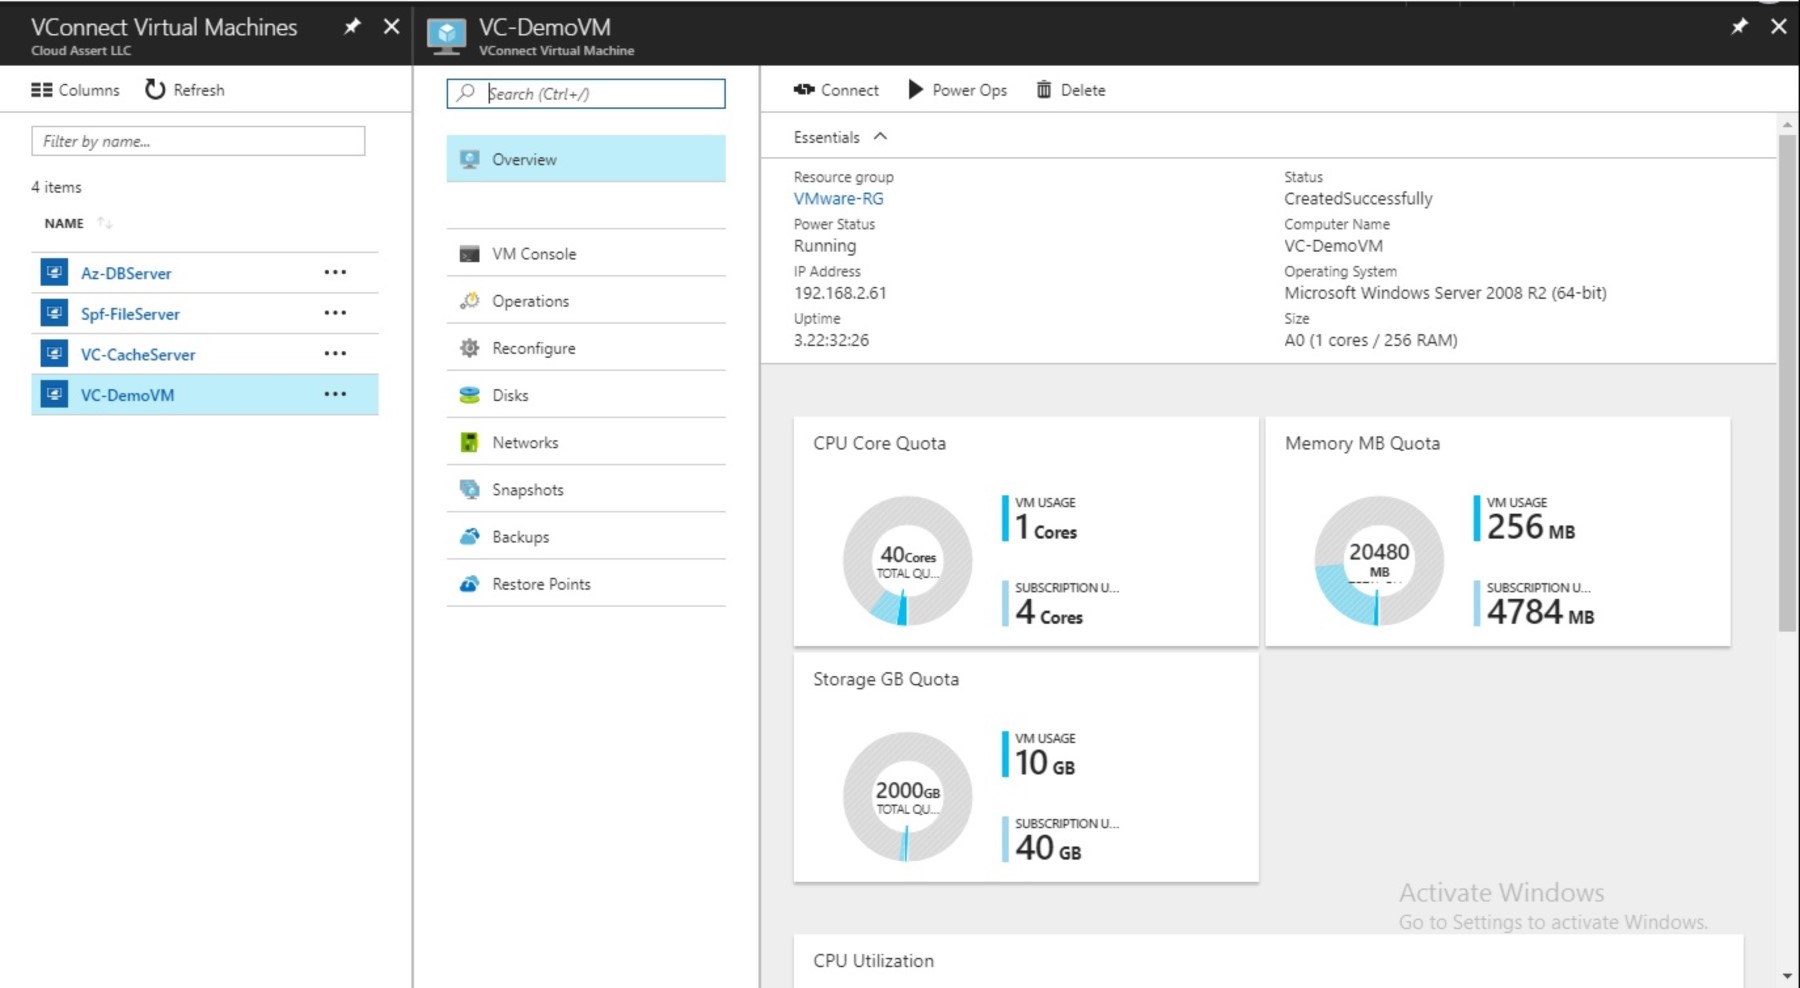Screen dimensions: 1800x988
Task: Pin the VC-DemoVM blade
Action: pyautogui.click(x=1739, y=27)
